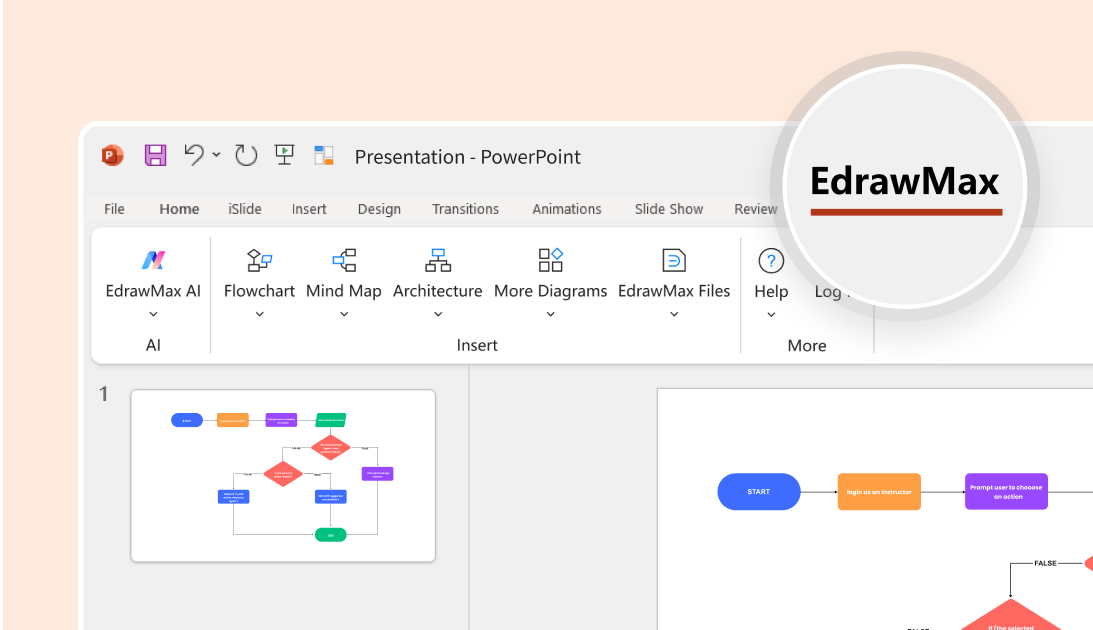The height and width of the screenshot is (630, 1093).
Task: Click the Flowchart label text
Action: click(x=259, y=291)
